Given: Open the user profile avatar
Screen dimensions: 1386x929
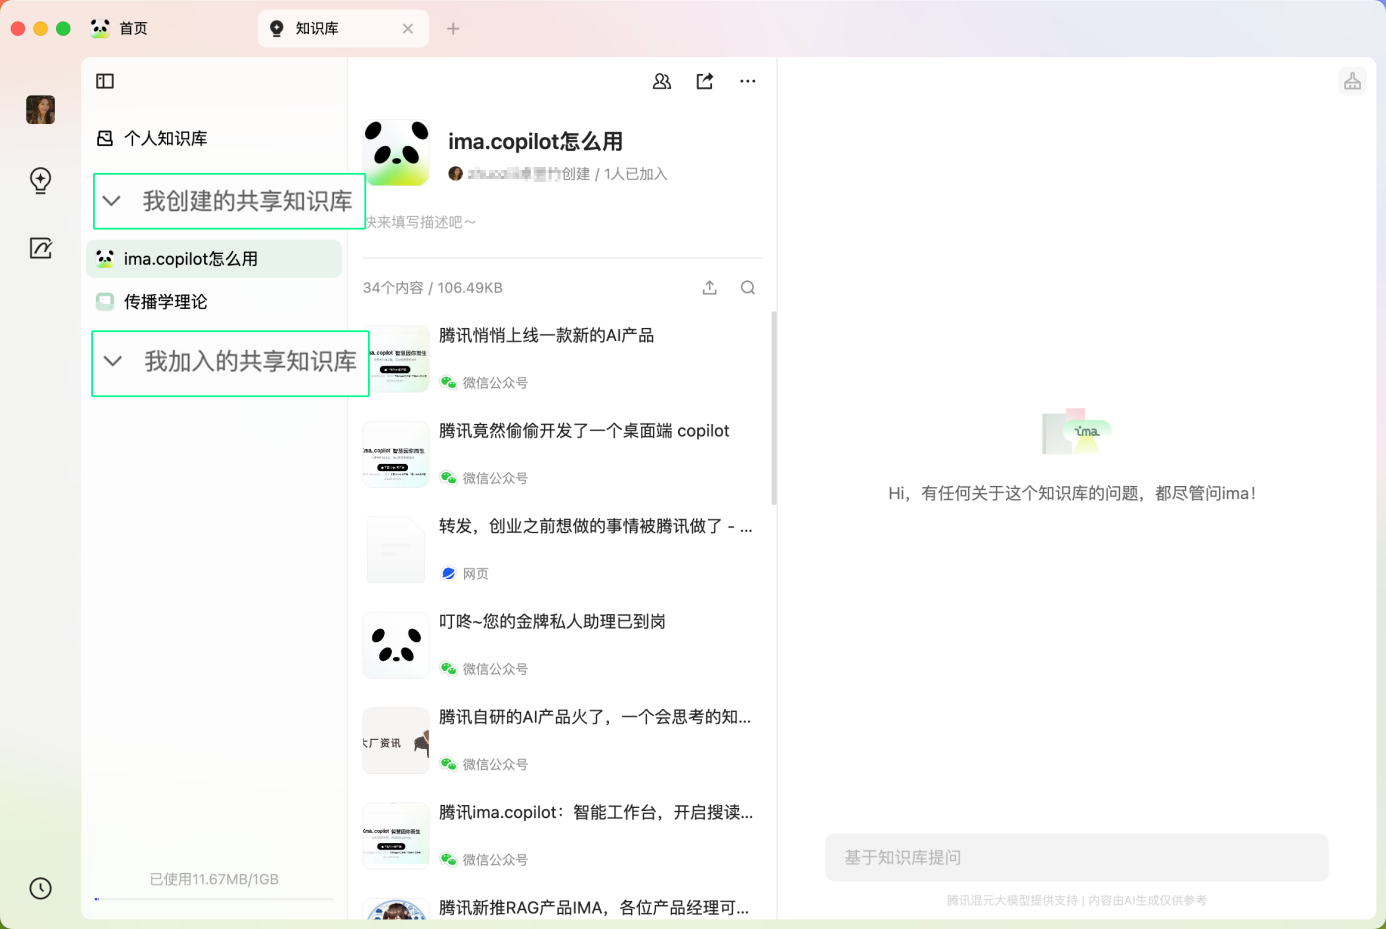Looking at the screenshot, I should click(41, 110).
